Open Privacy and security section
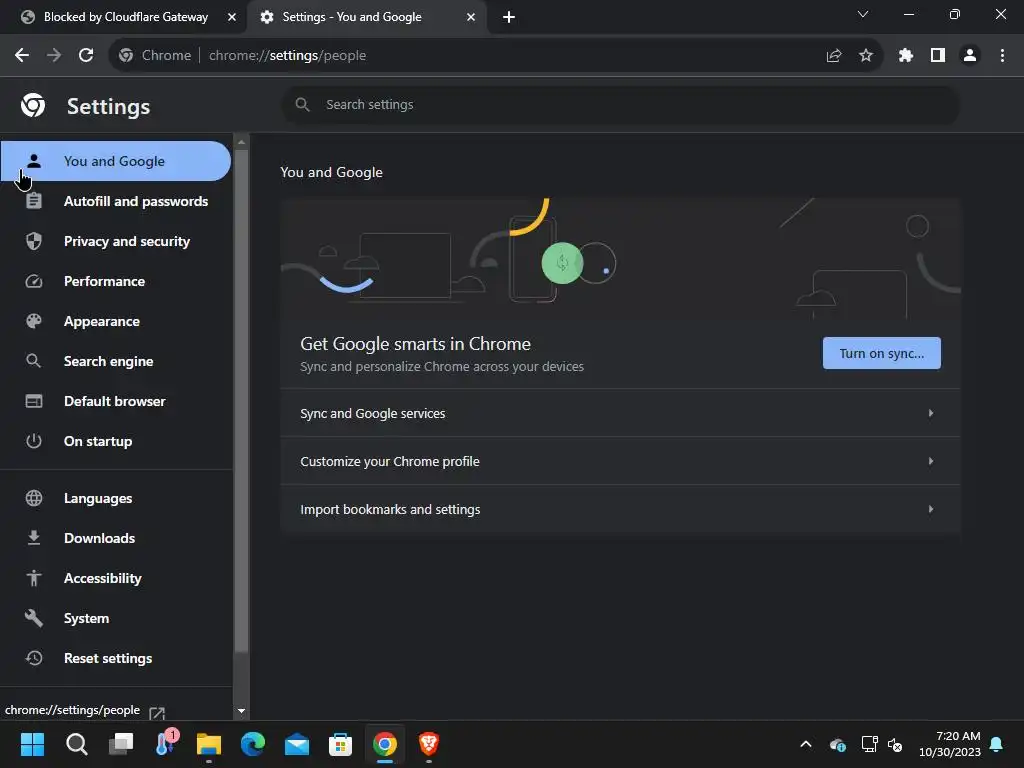 [x=116, y=242]
